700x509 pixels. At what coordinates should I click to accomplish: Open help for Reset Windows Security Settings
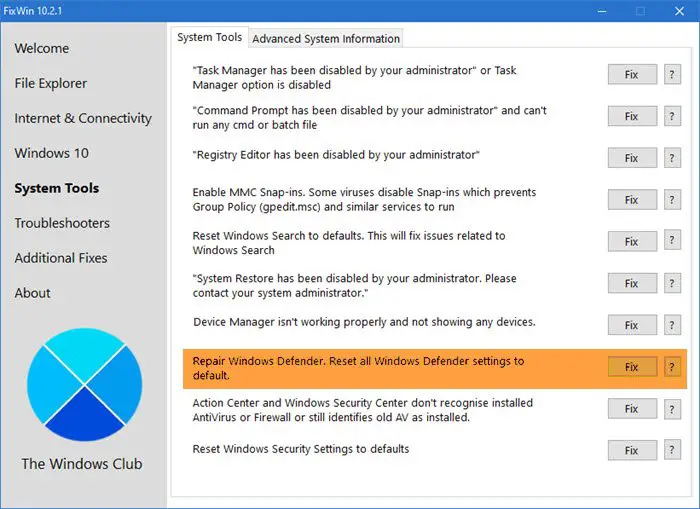[x=672, y=450]
